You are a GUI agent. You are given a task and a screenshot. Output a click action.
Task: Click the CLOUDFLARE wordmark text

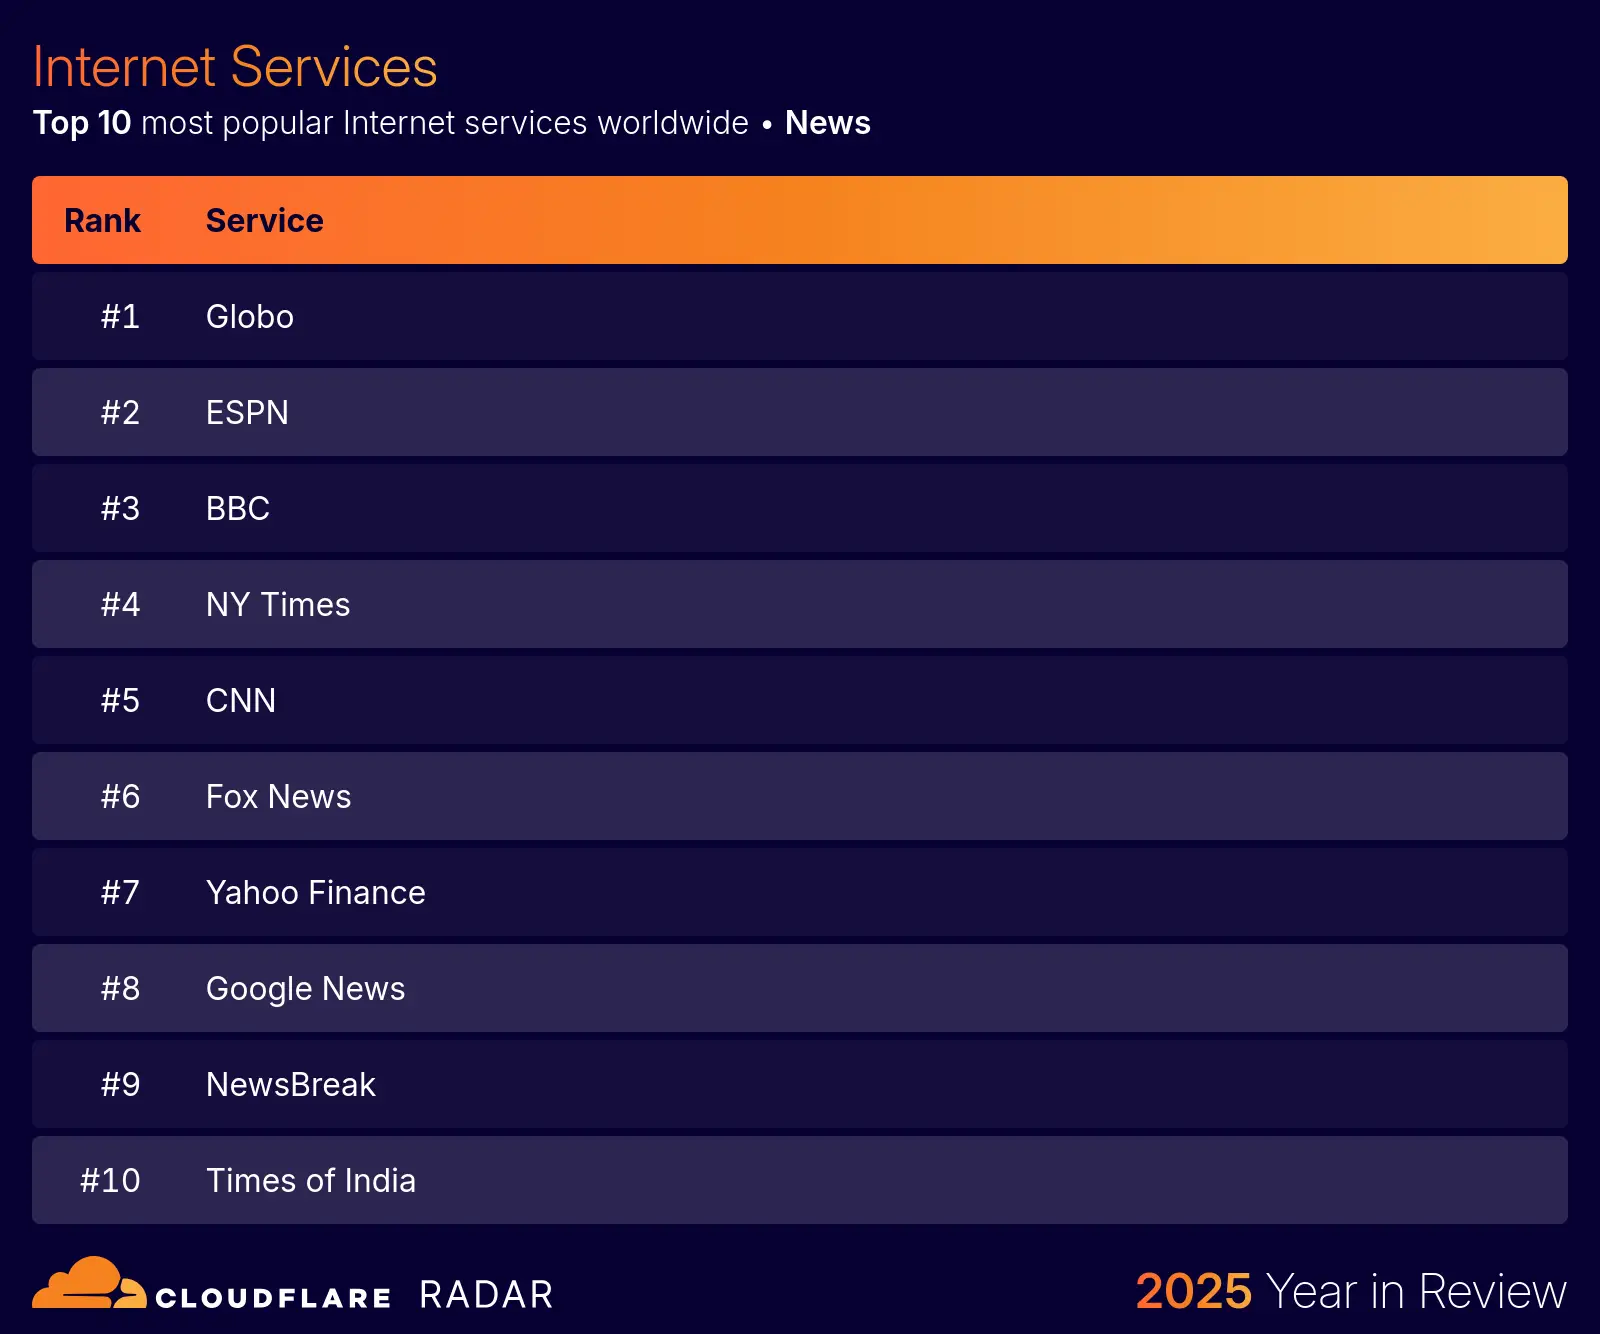point(273,1298)
